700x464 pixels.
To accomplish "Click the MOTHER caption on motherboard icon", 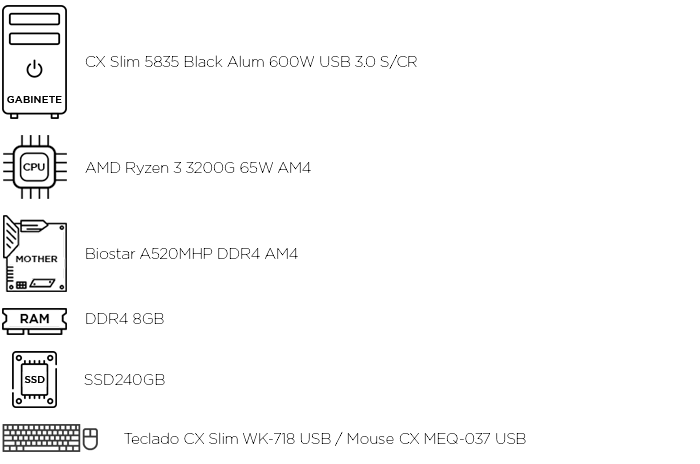I will [37, 259].
